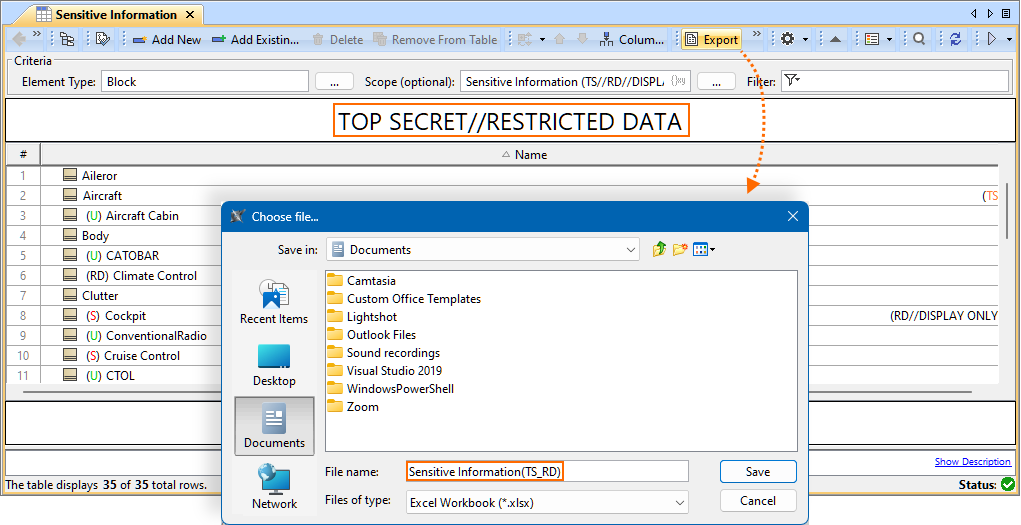The height and width of the screenshot is (525, 1021).
Task: Click the grayed move-up arrow icon
Action: pos(559,40)
